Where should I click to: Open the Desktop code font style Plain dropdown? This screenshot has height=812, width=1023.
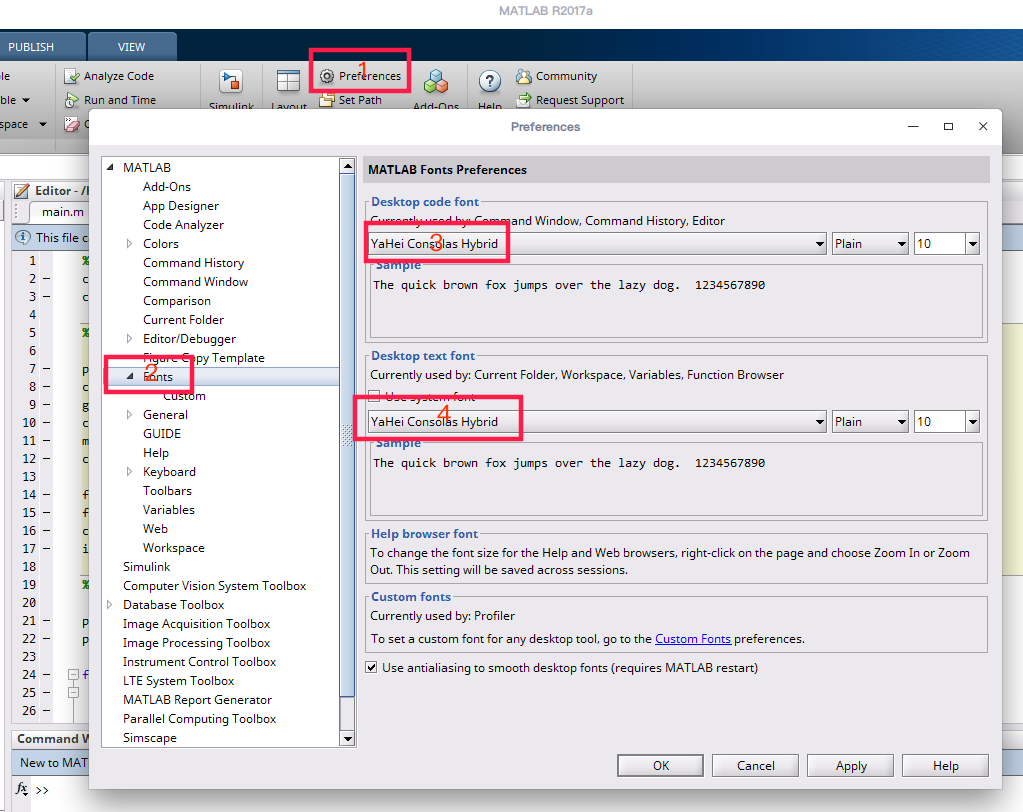coord(870,244)
